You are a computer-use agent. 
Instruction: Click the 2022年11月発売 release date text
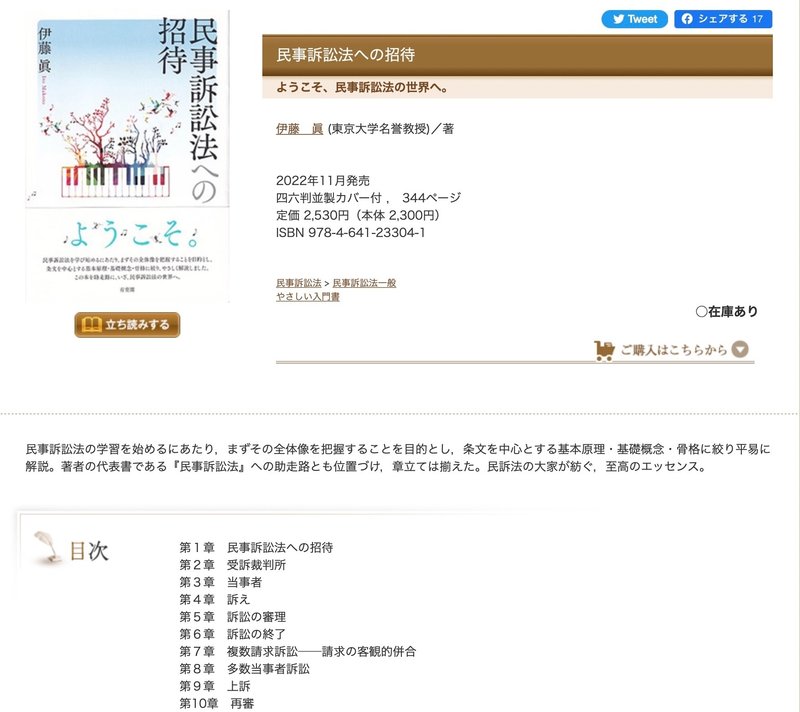pyautogui.click(x=322, y=181)
